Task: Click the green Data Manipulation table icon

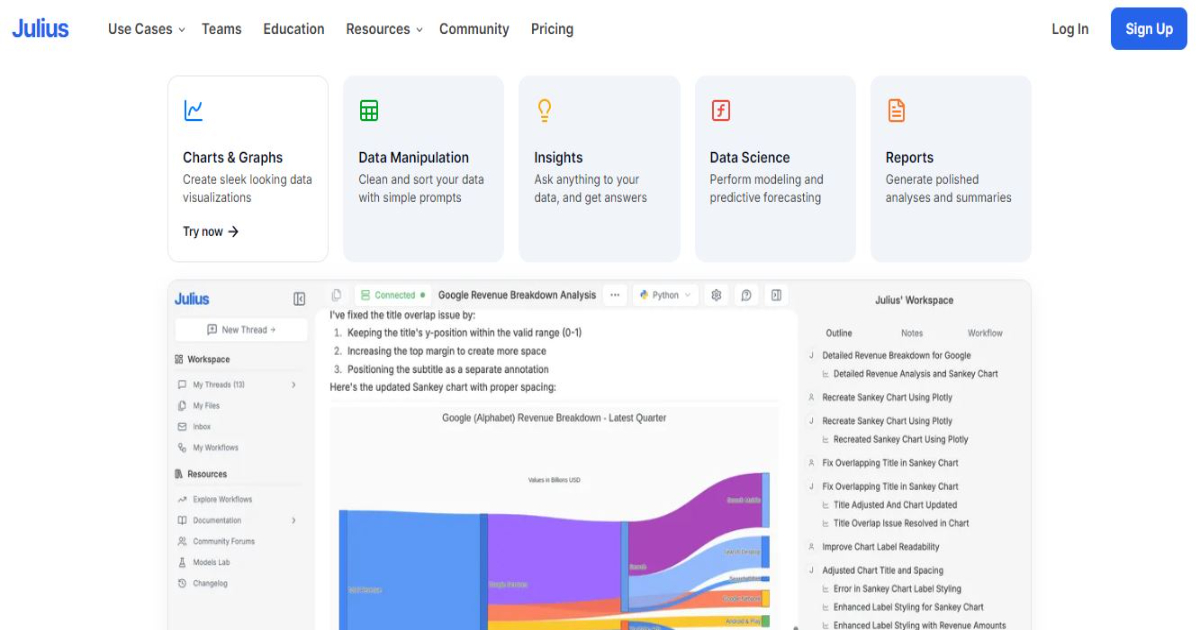Action: click(x=369, y=111)
